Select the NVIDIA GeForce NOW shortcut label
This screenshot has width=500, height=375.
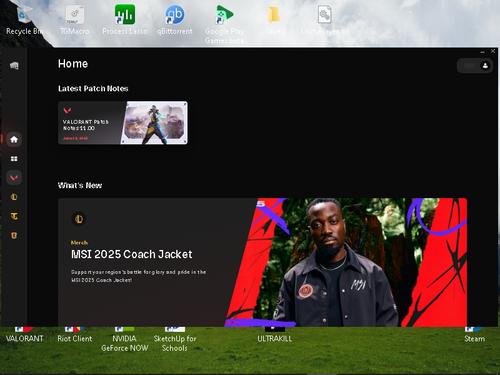click(125, 343)
